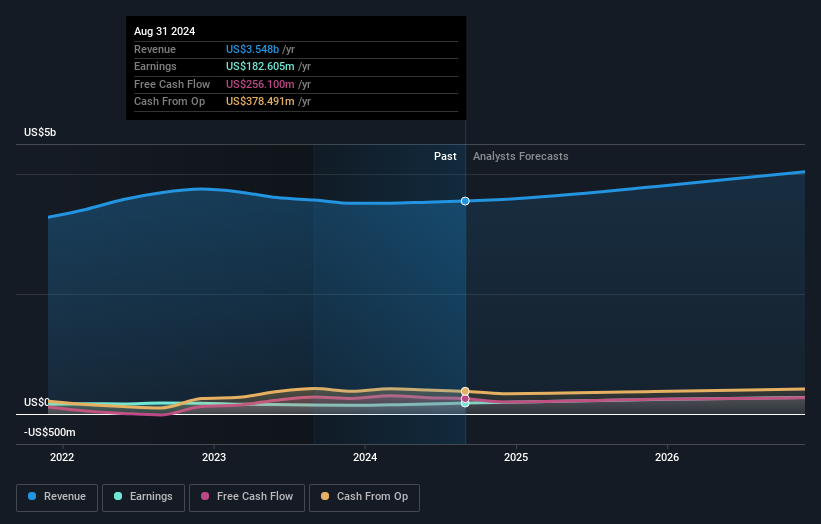This screenshot has width=821, height=524.
Task: Click the Free Cash Flow row label in the tooltip
Action: [172, 84]
